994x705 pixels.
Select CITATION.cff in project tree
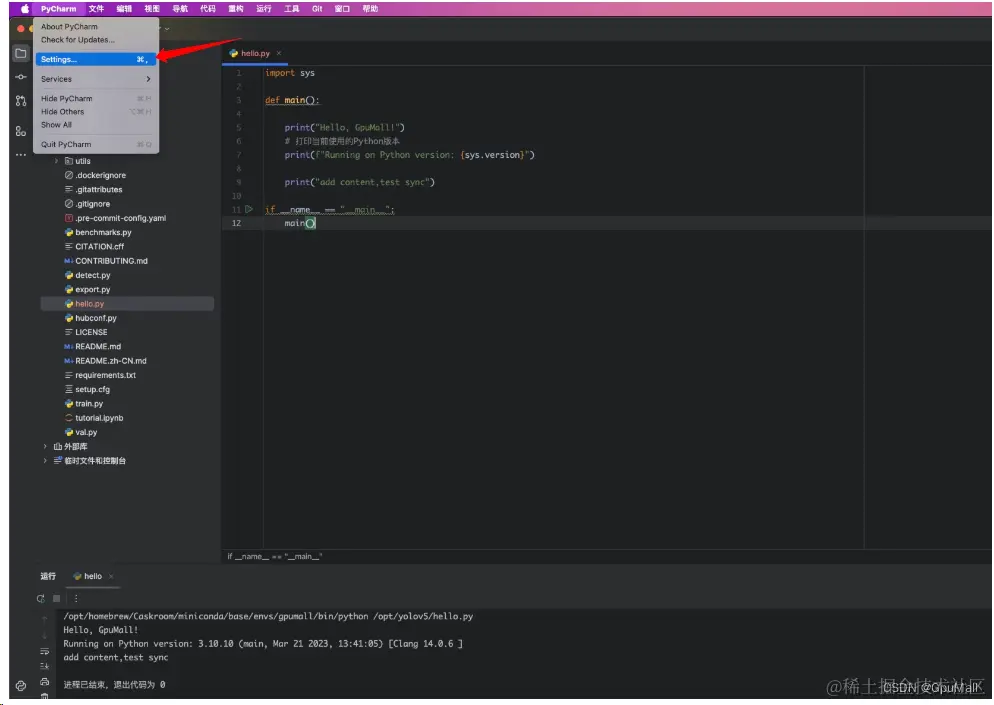pyautogui.click(x=94, y=247)
